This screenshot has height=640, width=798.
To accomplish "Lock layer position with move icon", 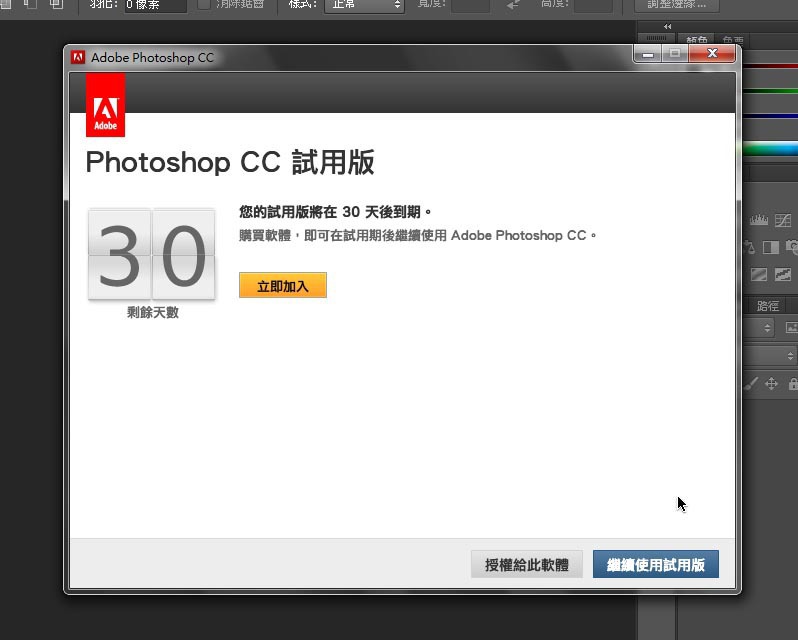I will 771,383.
